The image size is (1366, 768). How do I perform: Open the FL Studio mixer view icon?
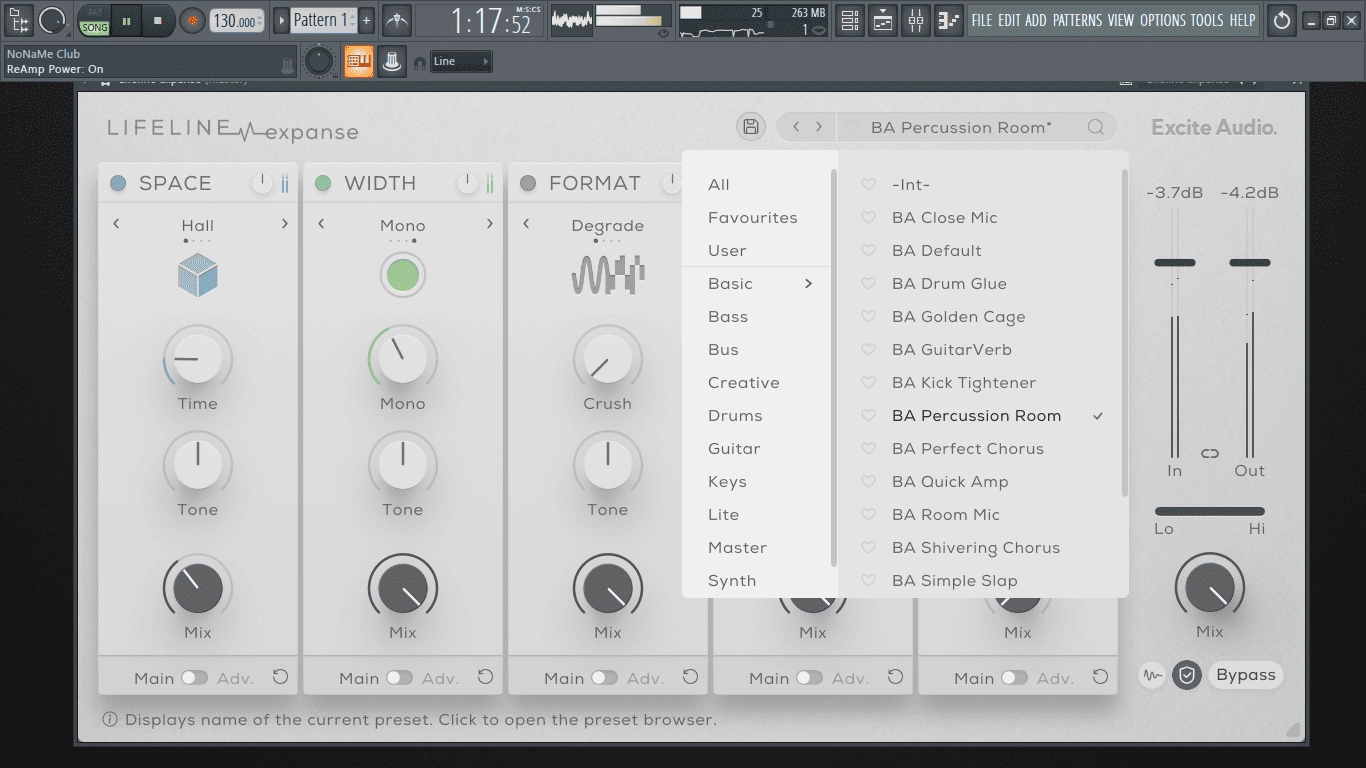pos(916,19)
